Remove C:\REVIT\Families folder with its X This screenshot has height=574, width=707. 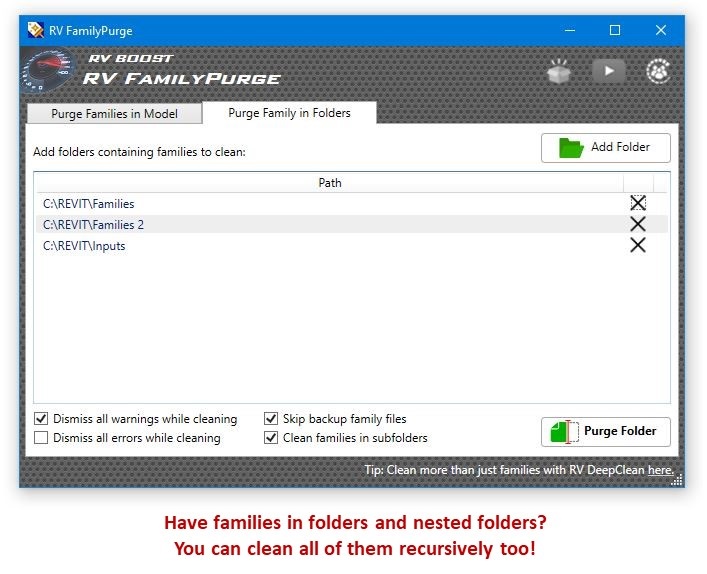638,203
